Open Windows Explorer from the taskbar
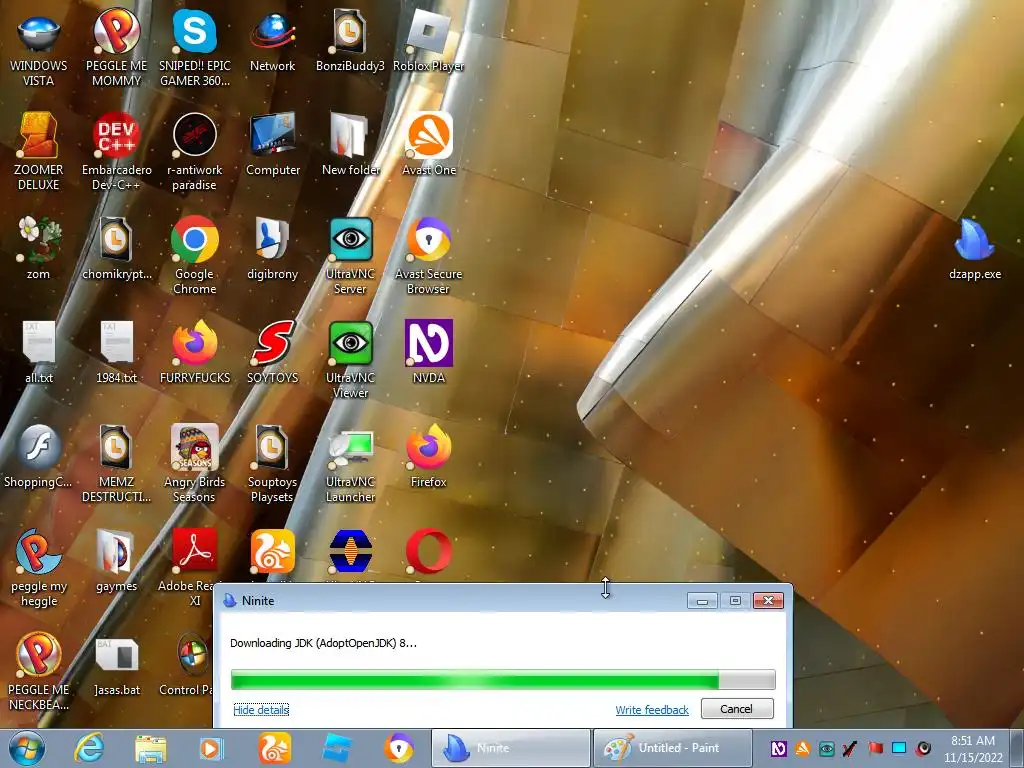Viewport: 1024px width, 768px height. (x=151, y=748)
